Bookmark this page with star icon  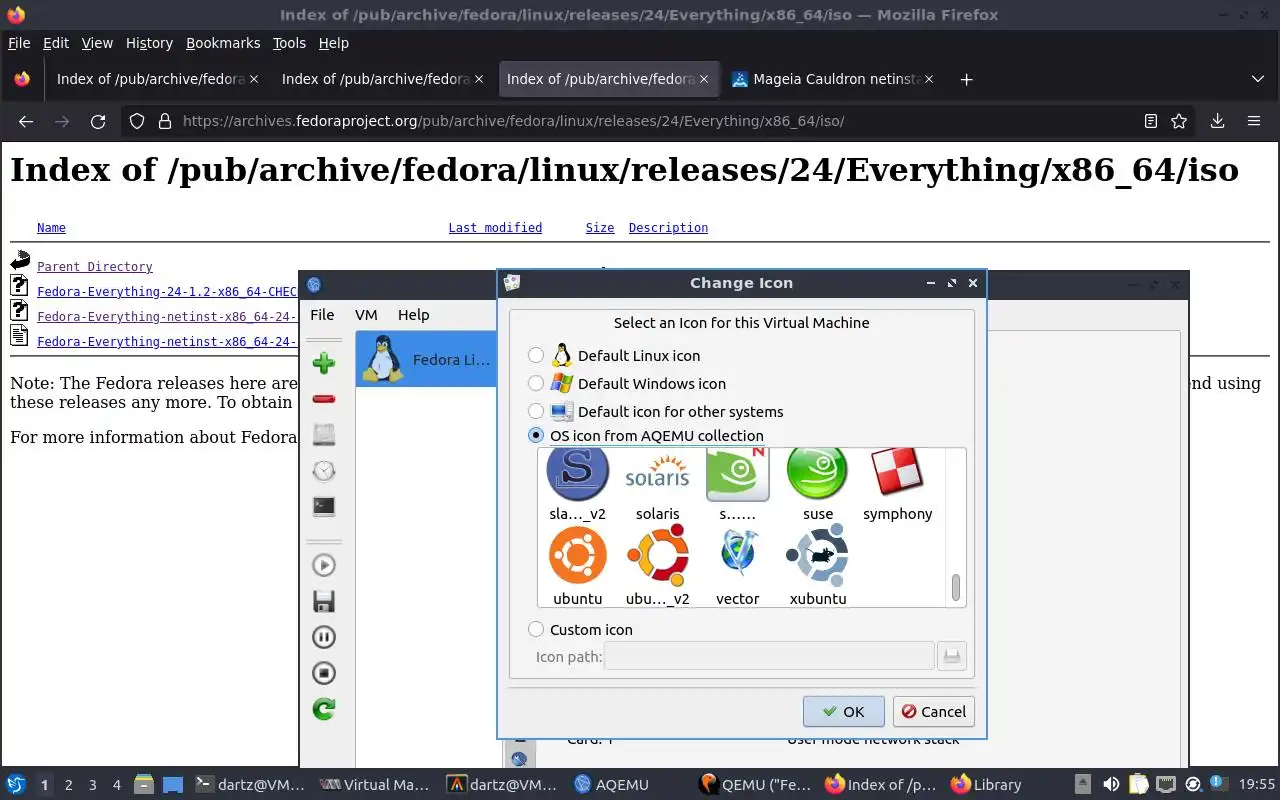pos(1179,121)
